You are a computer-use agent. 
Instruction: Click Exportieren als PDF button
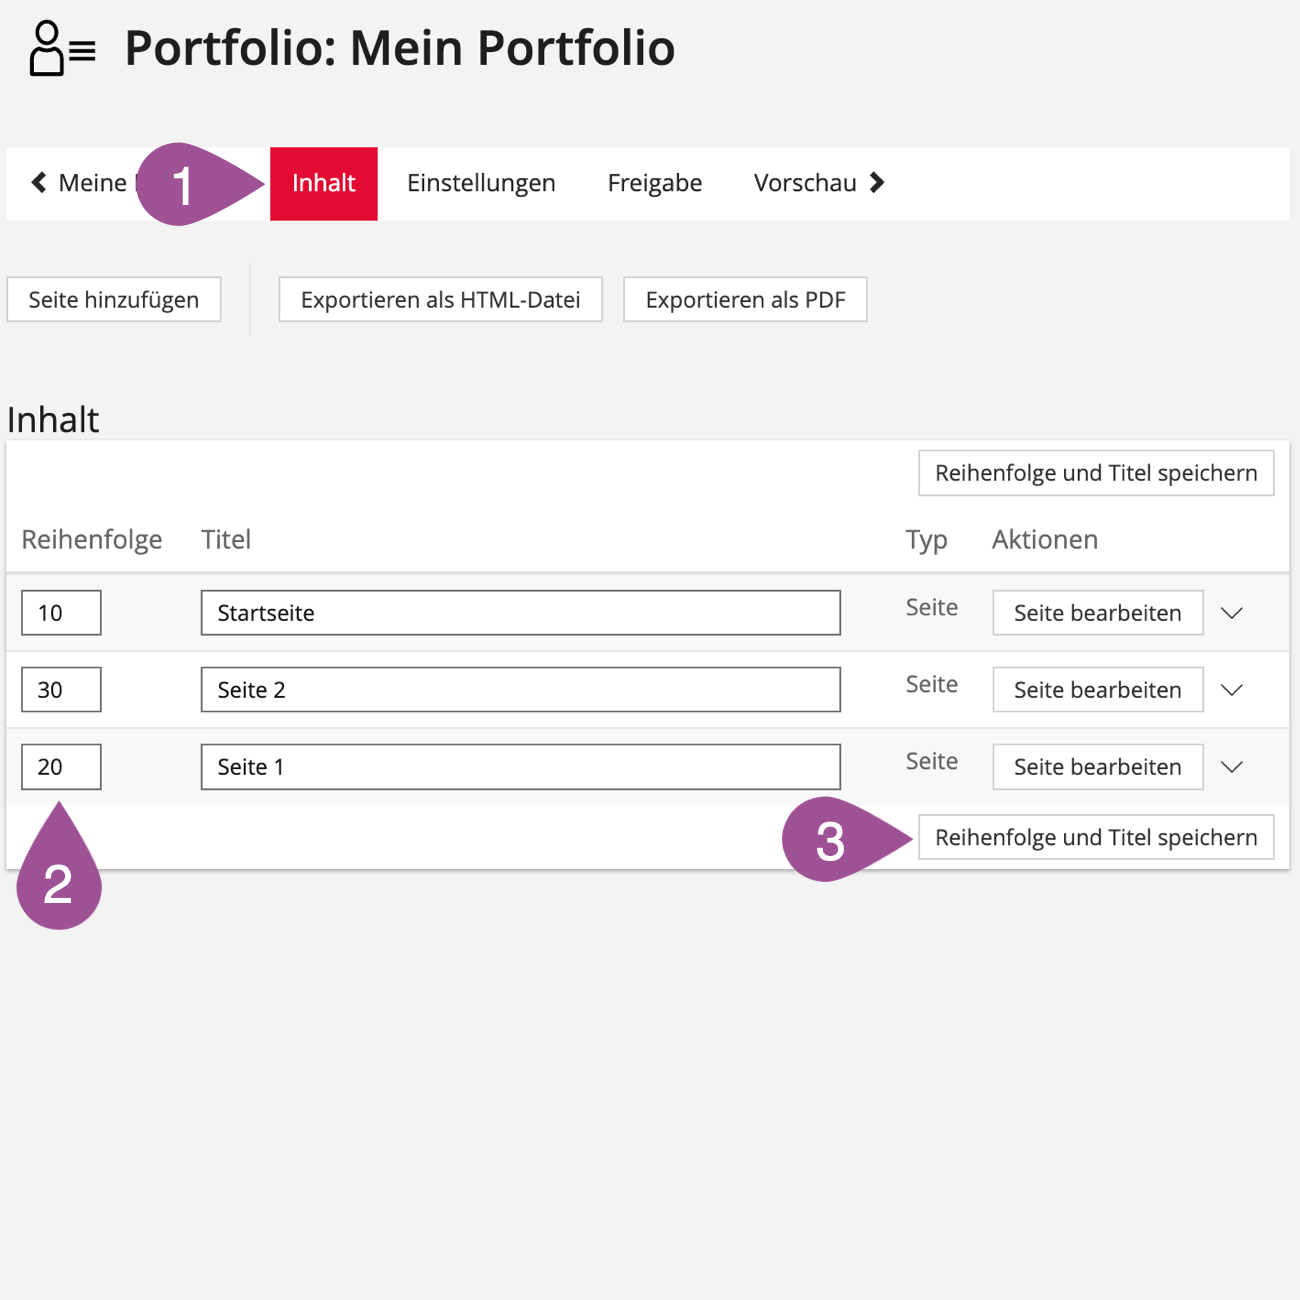pos(745,300)
